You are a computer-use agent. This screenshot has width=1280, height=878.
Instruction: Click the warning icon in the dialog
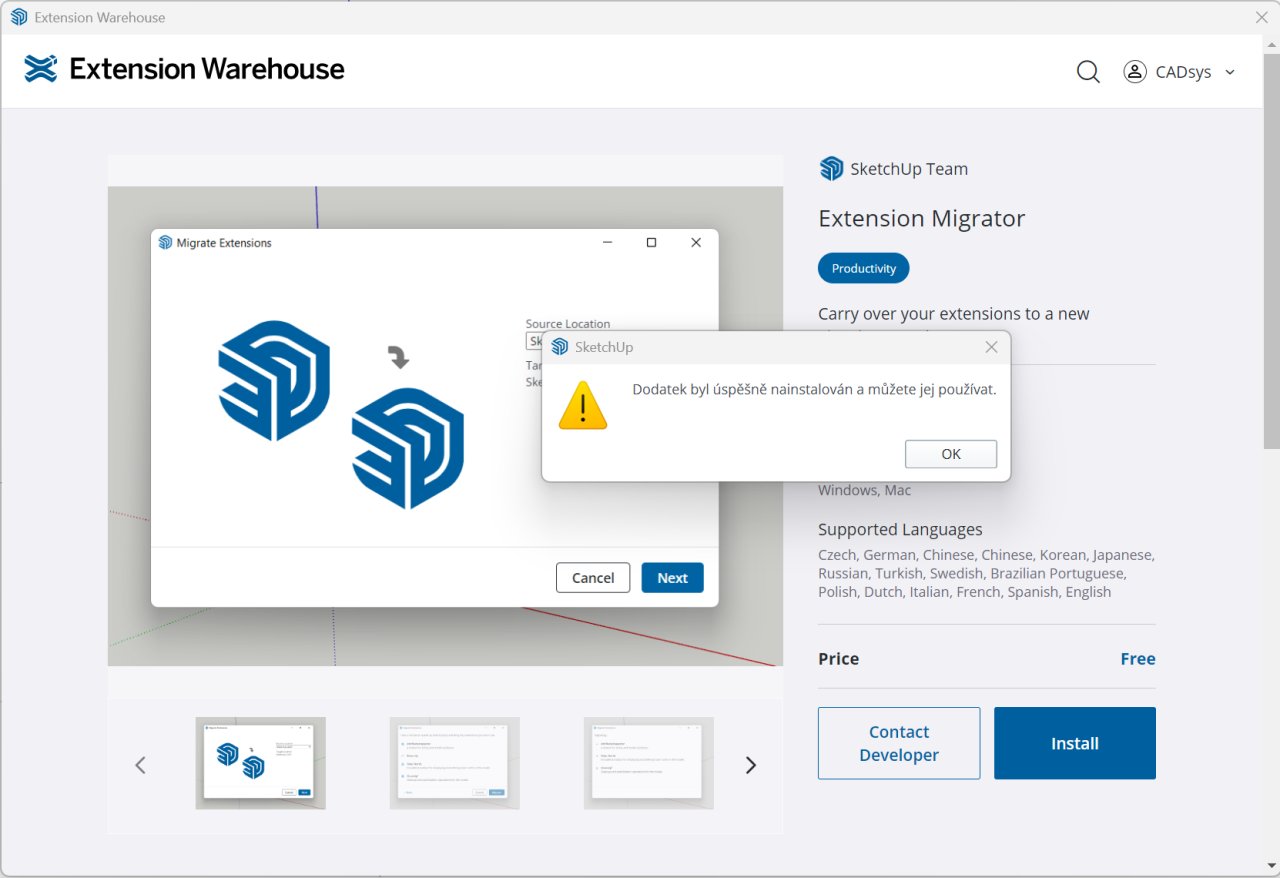click(583, 405)
